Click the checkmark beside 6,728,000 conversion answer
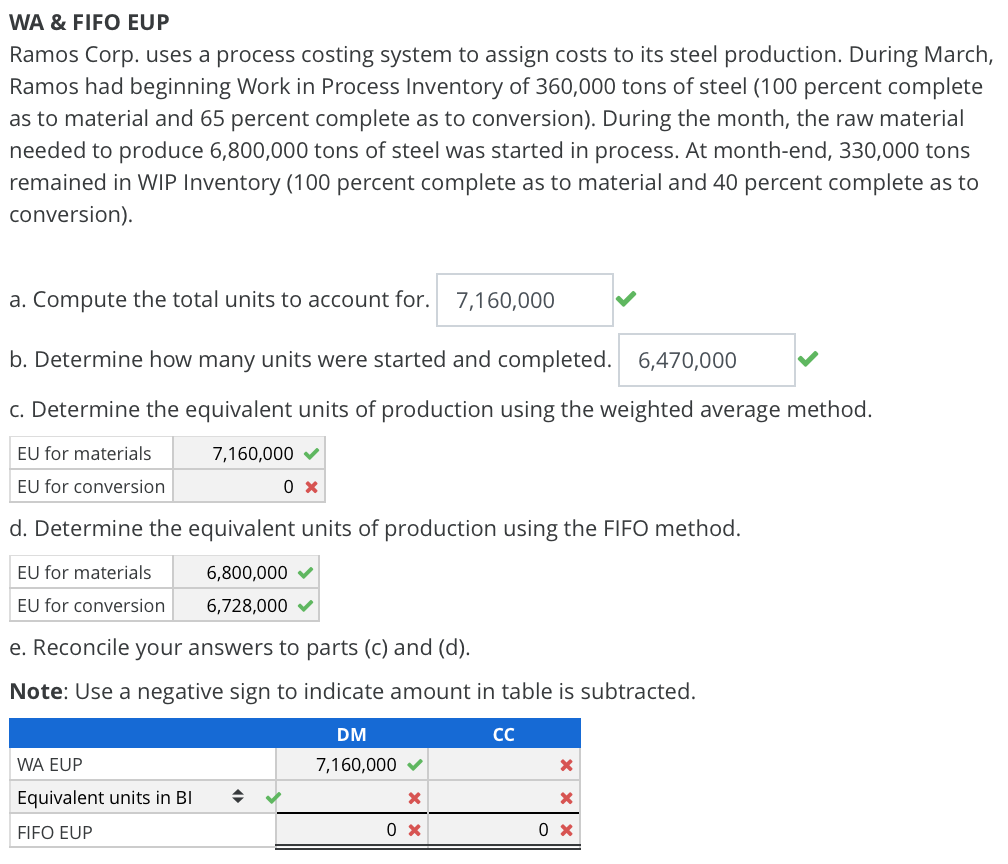Image resolution: width=1008 pixels, height=864 pixels. (x=307, y=605)
